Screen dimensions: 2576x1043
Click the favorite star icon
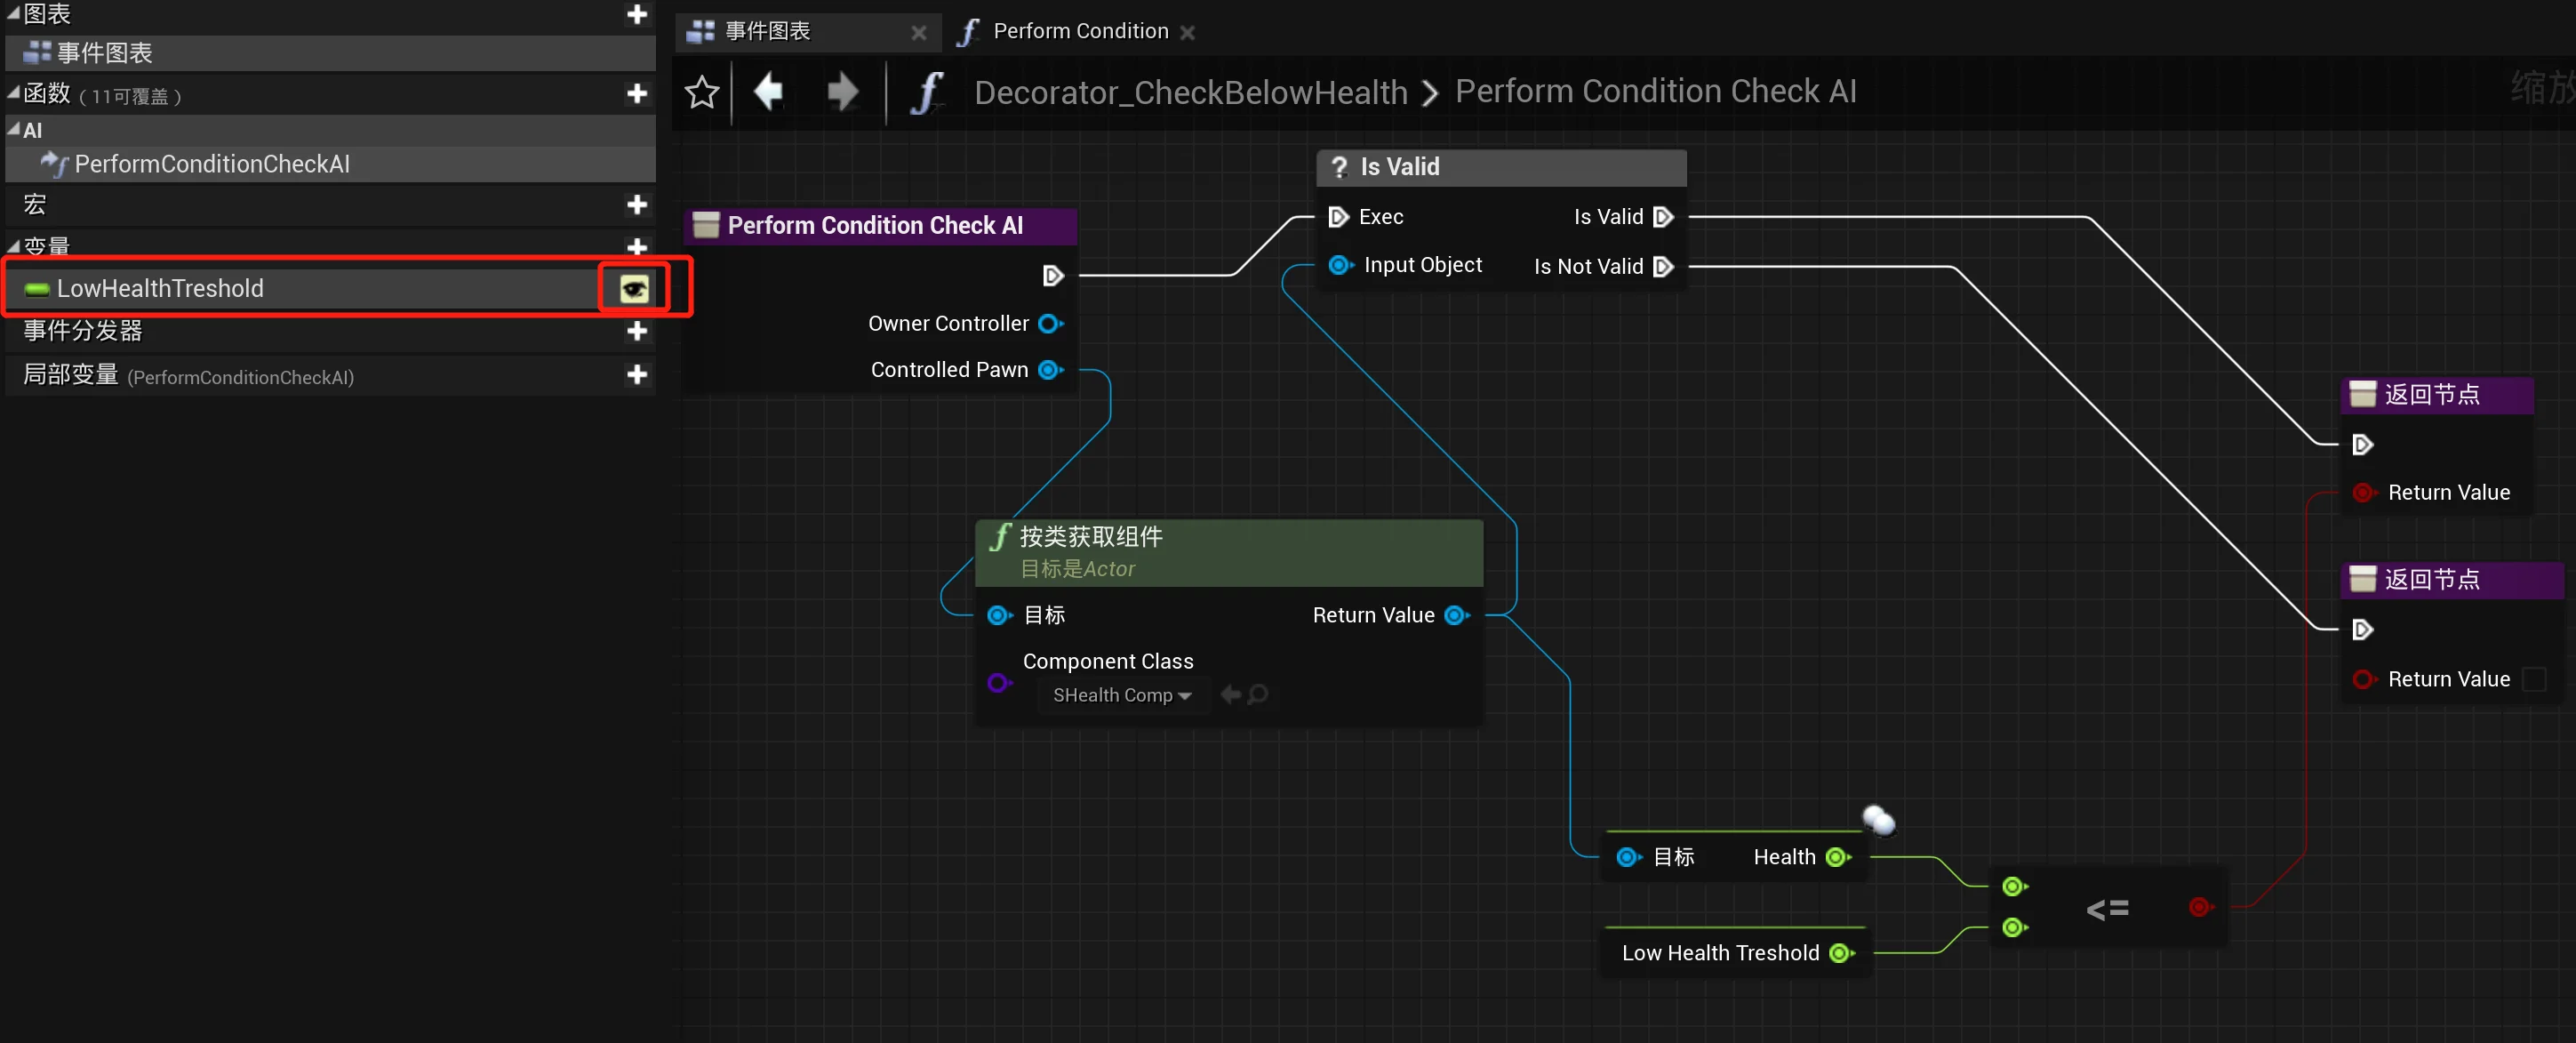click(x=702, y=92)
